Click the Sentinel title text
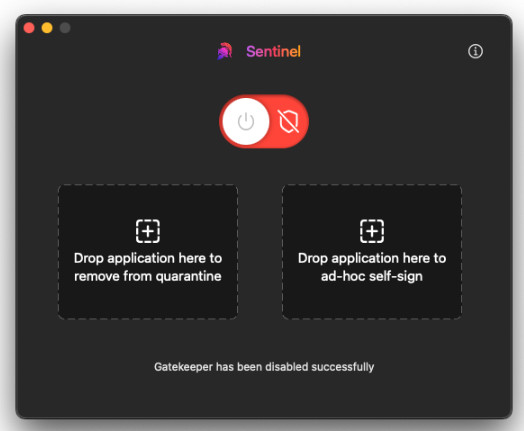This screenshot has height=431, width=524. tap(273, 51)
